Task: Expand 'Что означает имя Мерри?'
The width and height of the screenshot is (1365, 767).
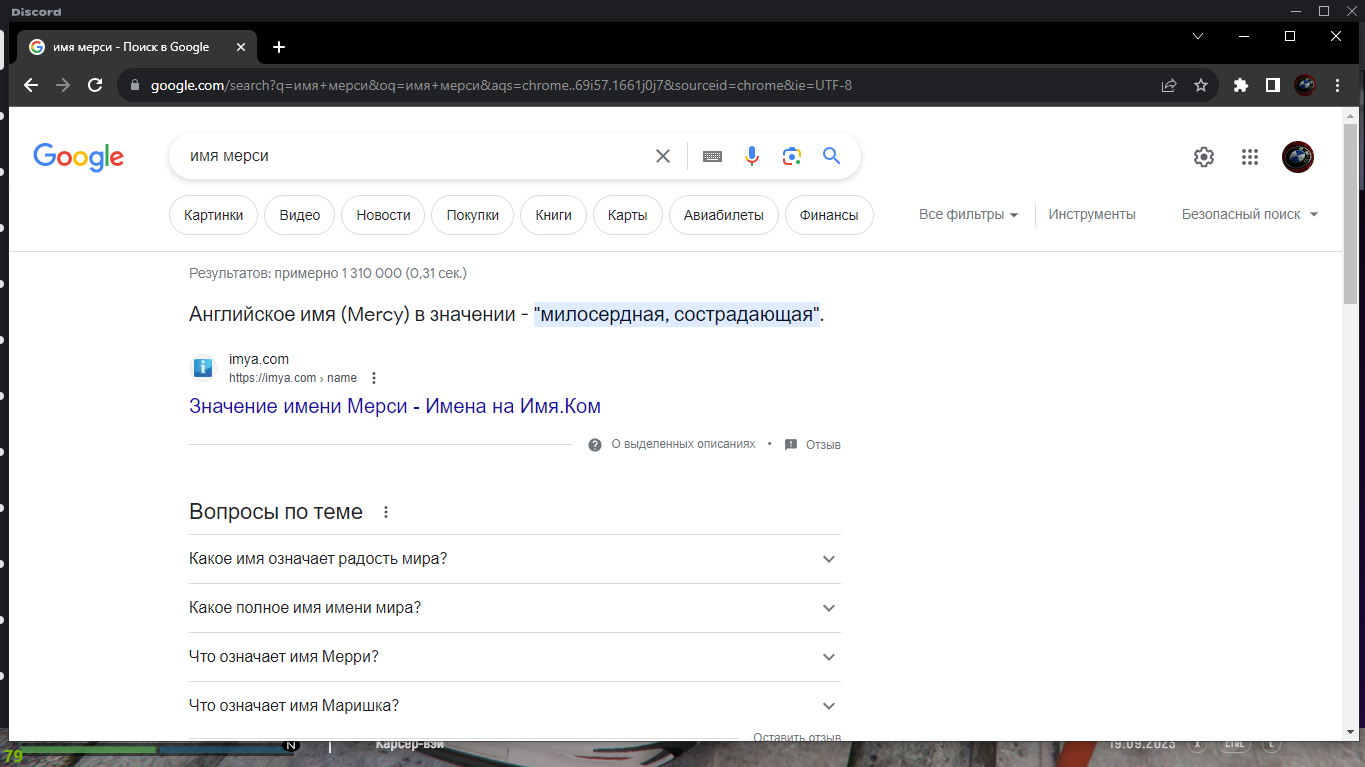Action: click(515, 657)
